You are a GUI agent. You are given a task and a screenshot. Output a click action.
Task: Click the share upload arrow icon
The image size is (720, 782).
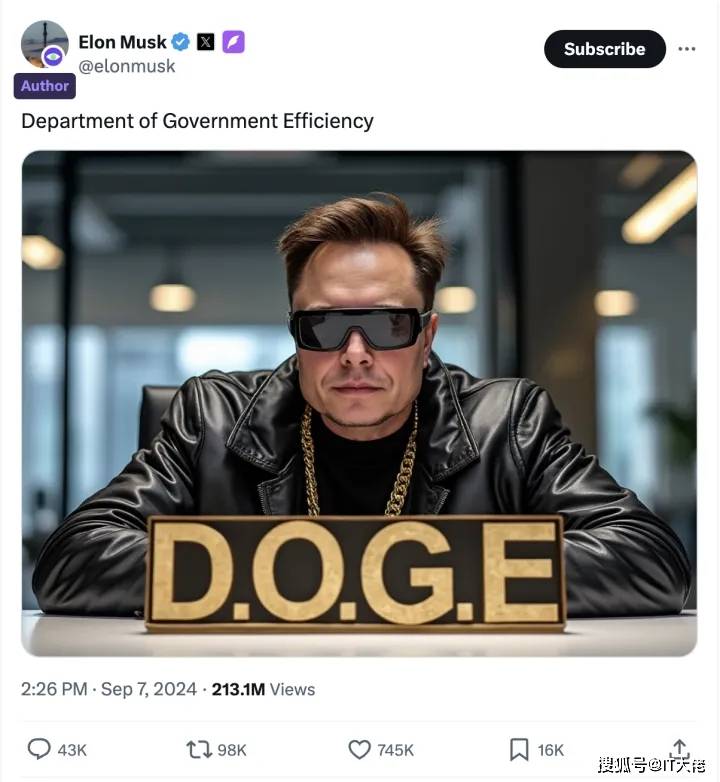679,749
